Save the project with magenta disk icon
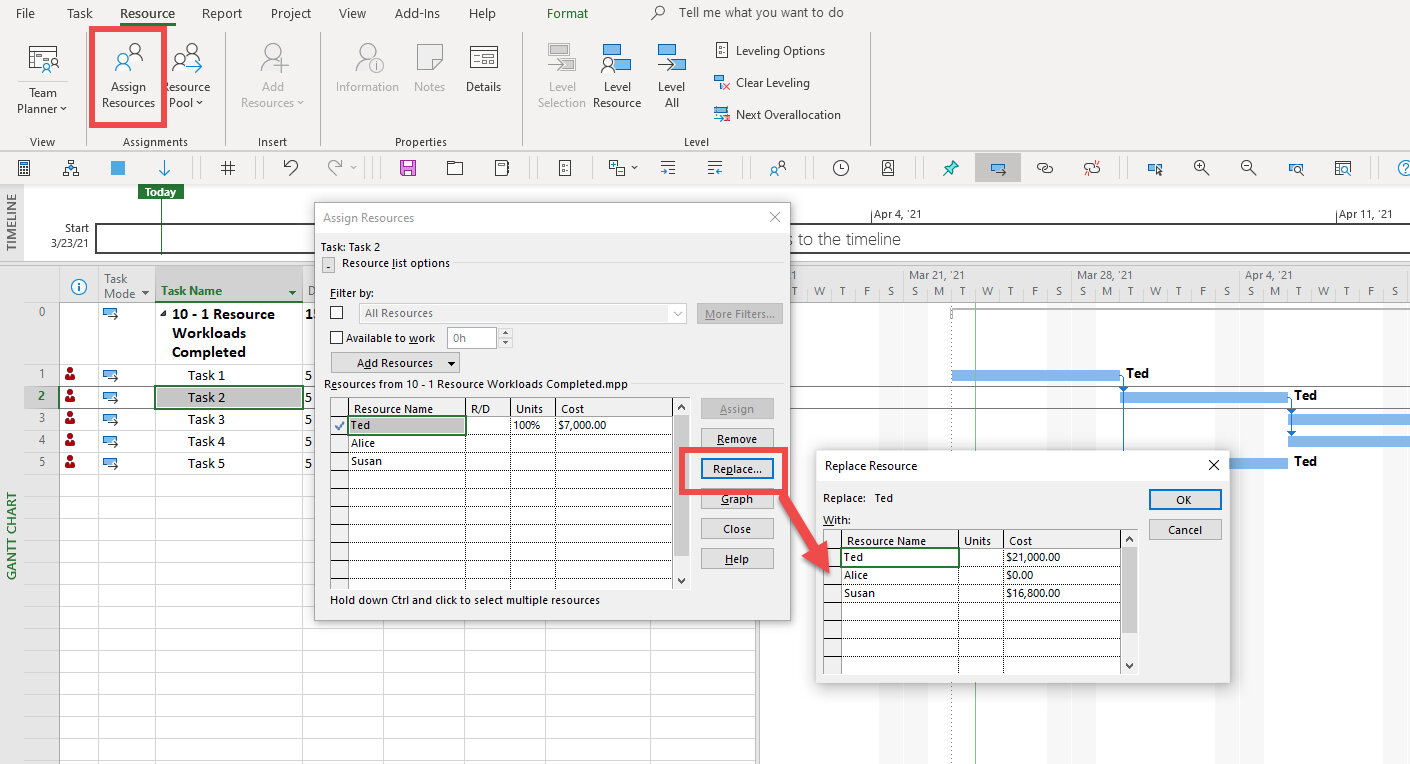This screenshot has height=764, width=1410. pos(407,168)
